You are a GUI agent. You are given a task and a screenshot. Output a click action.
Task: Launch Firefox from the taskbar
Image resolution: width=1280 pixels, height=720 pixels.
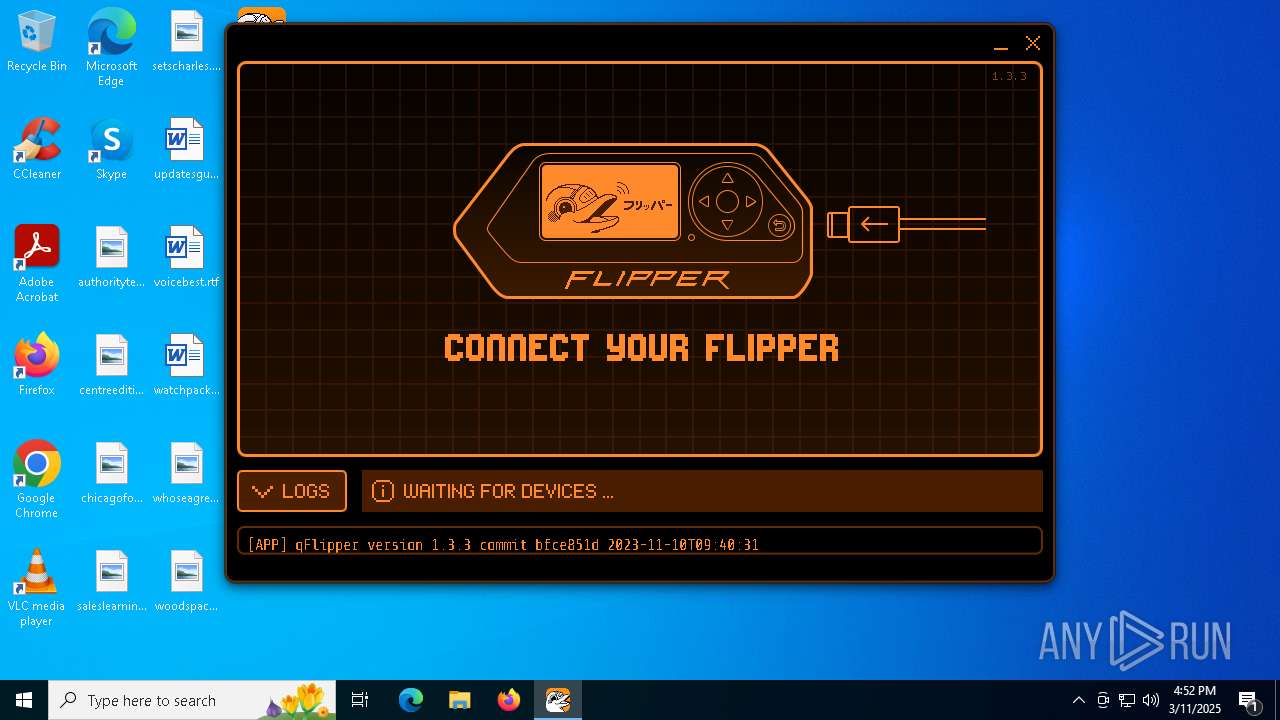pyautogui.click(x=509, y=700)
